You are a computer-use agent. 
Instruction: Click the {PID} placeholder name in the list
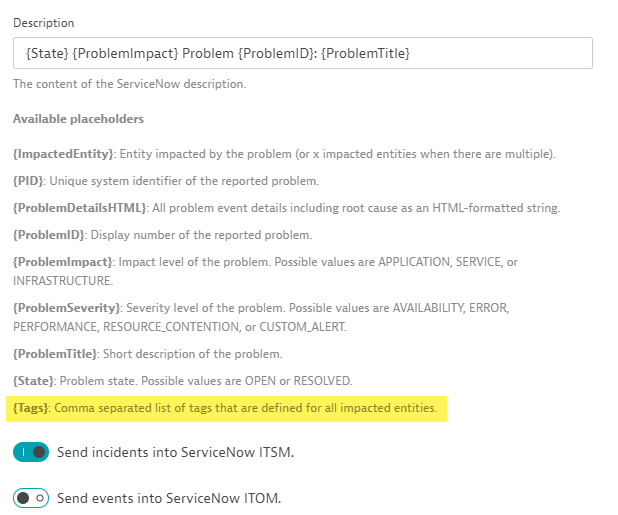pyautogui.click(x=29, y=181)
